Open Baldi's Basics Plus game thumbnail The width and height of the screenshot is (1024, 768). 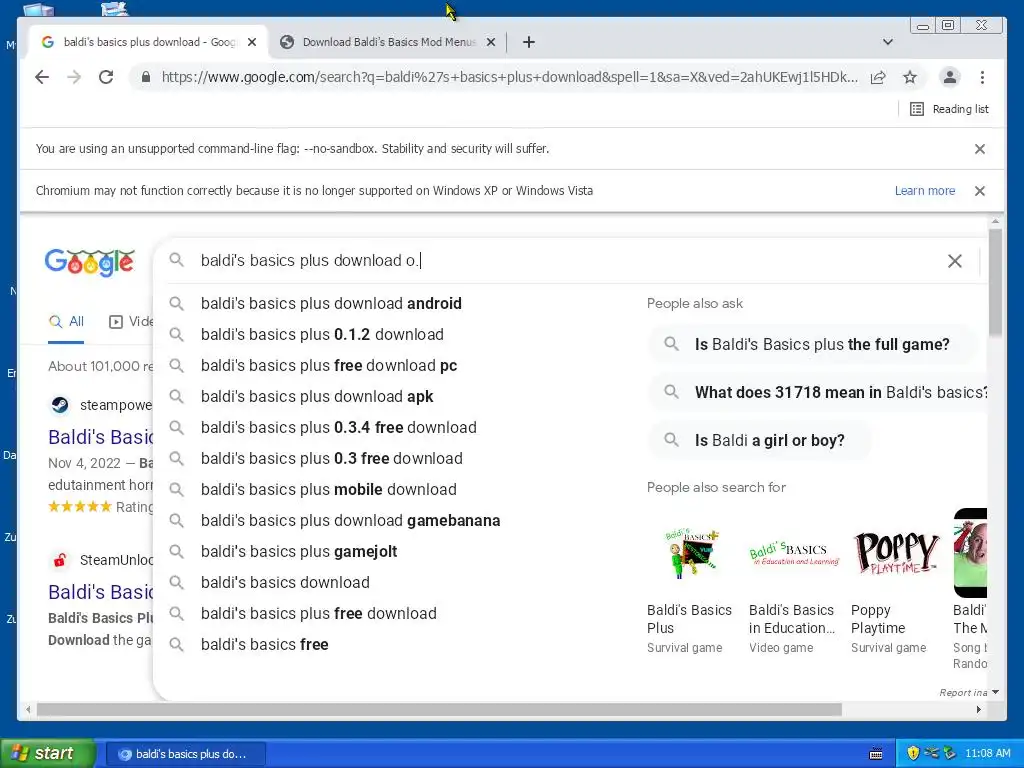(x=690, y=552)
